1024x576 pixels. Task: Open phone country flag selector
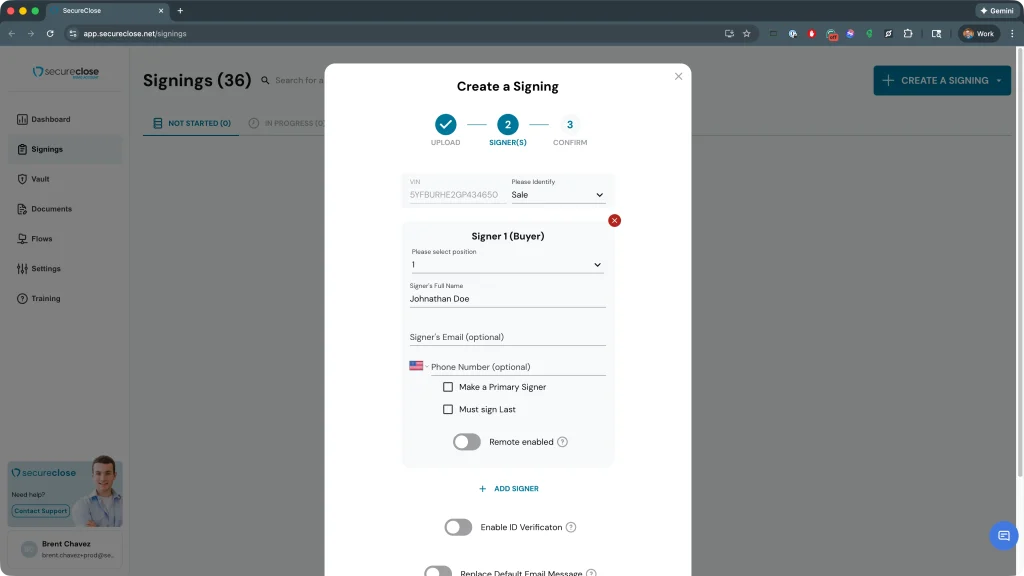pos(417,366)
